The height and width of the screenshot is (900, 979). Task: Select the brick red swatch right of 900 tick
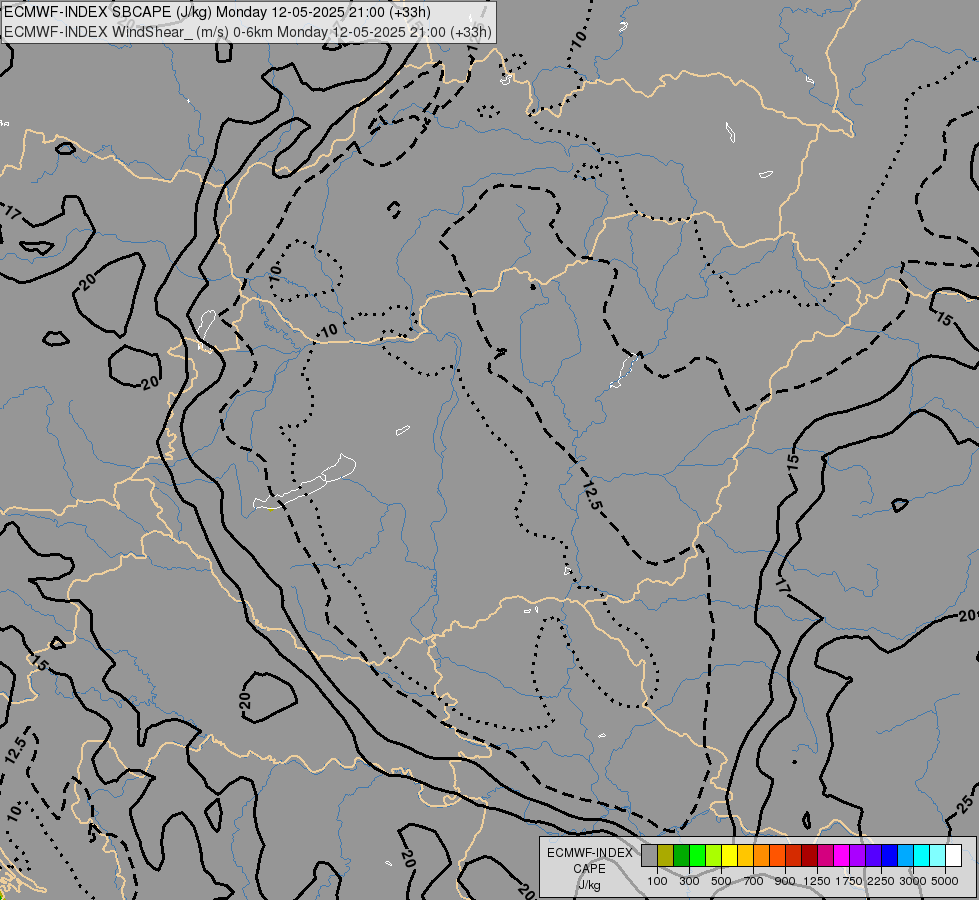click(794, 855)
